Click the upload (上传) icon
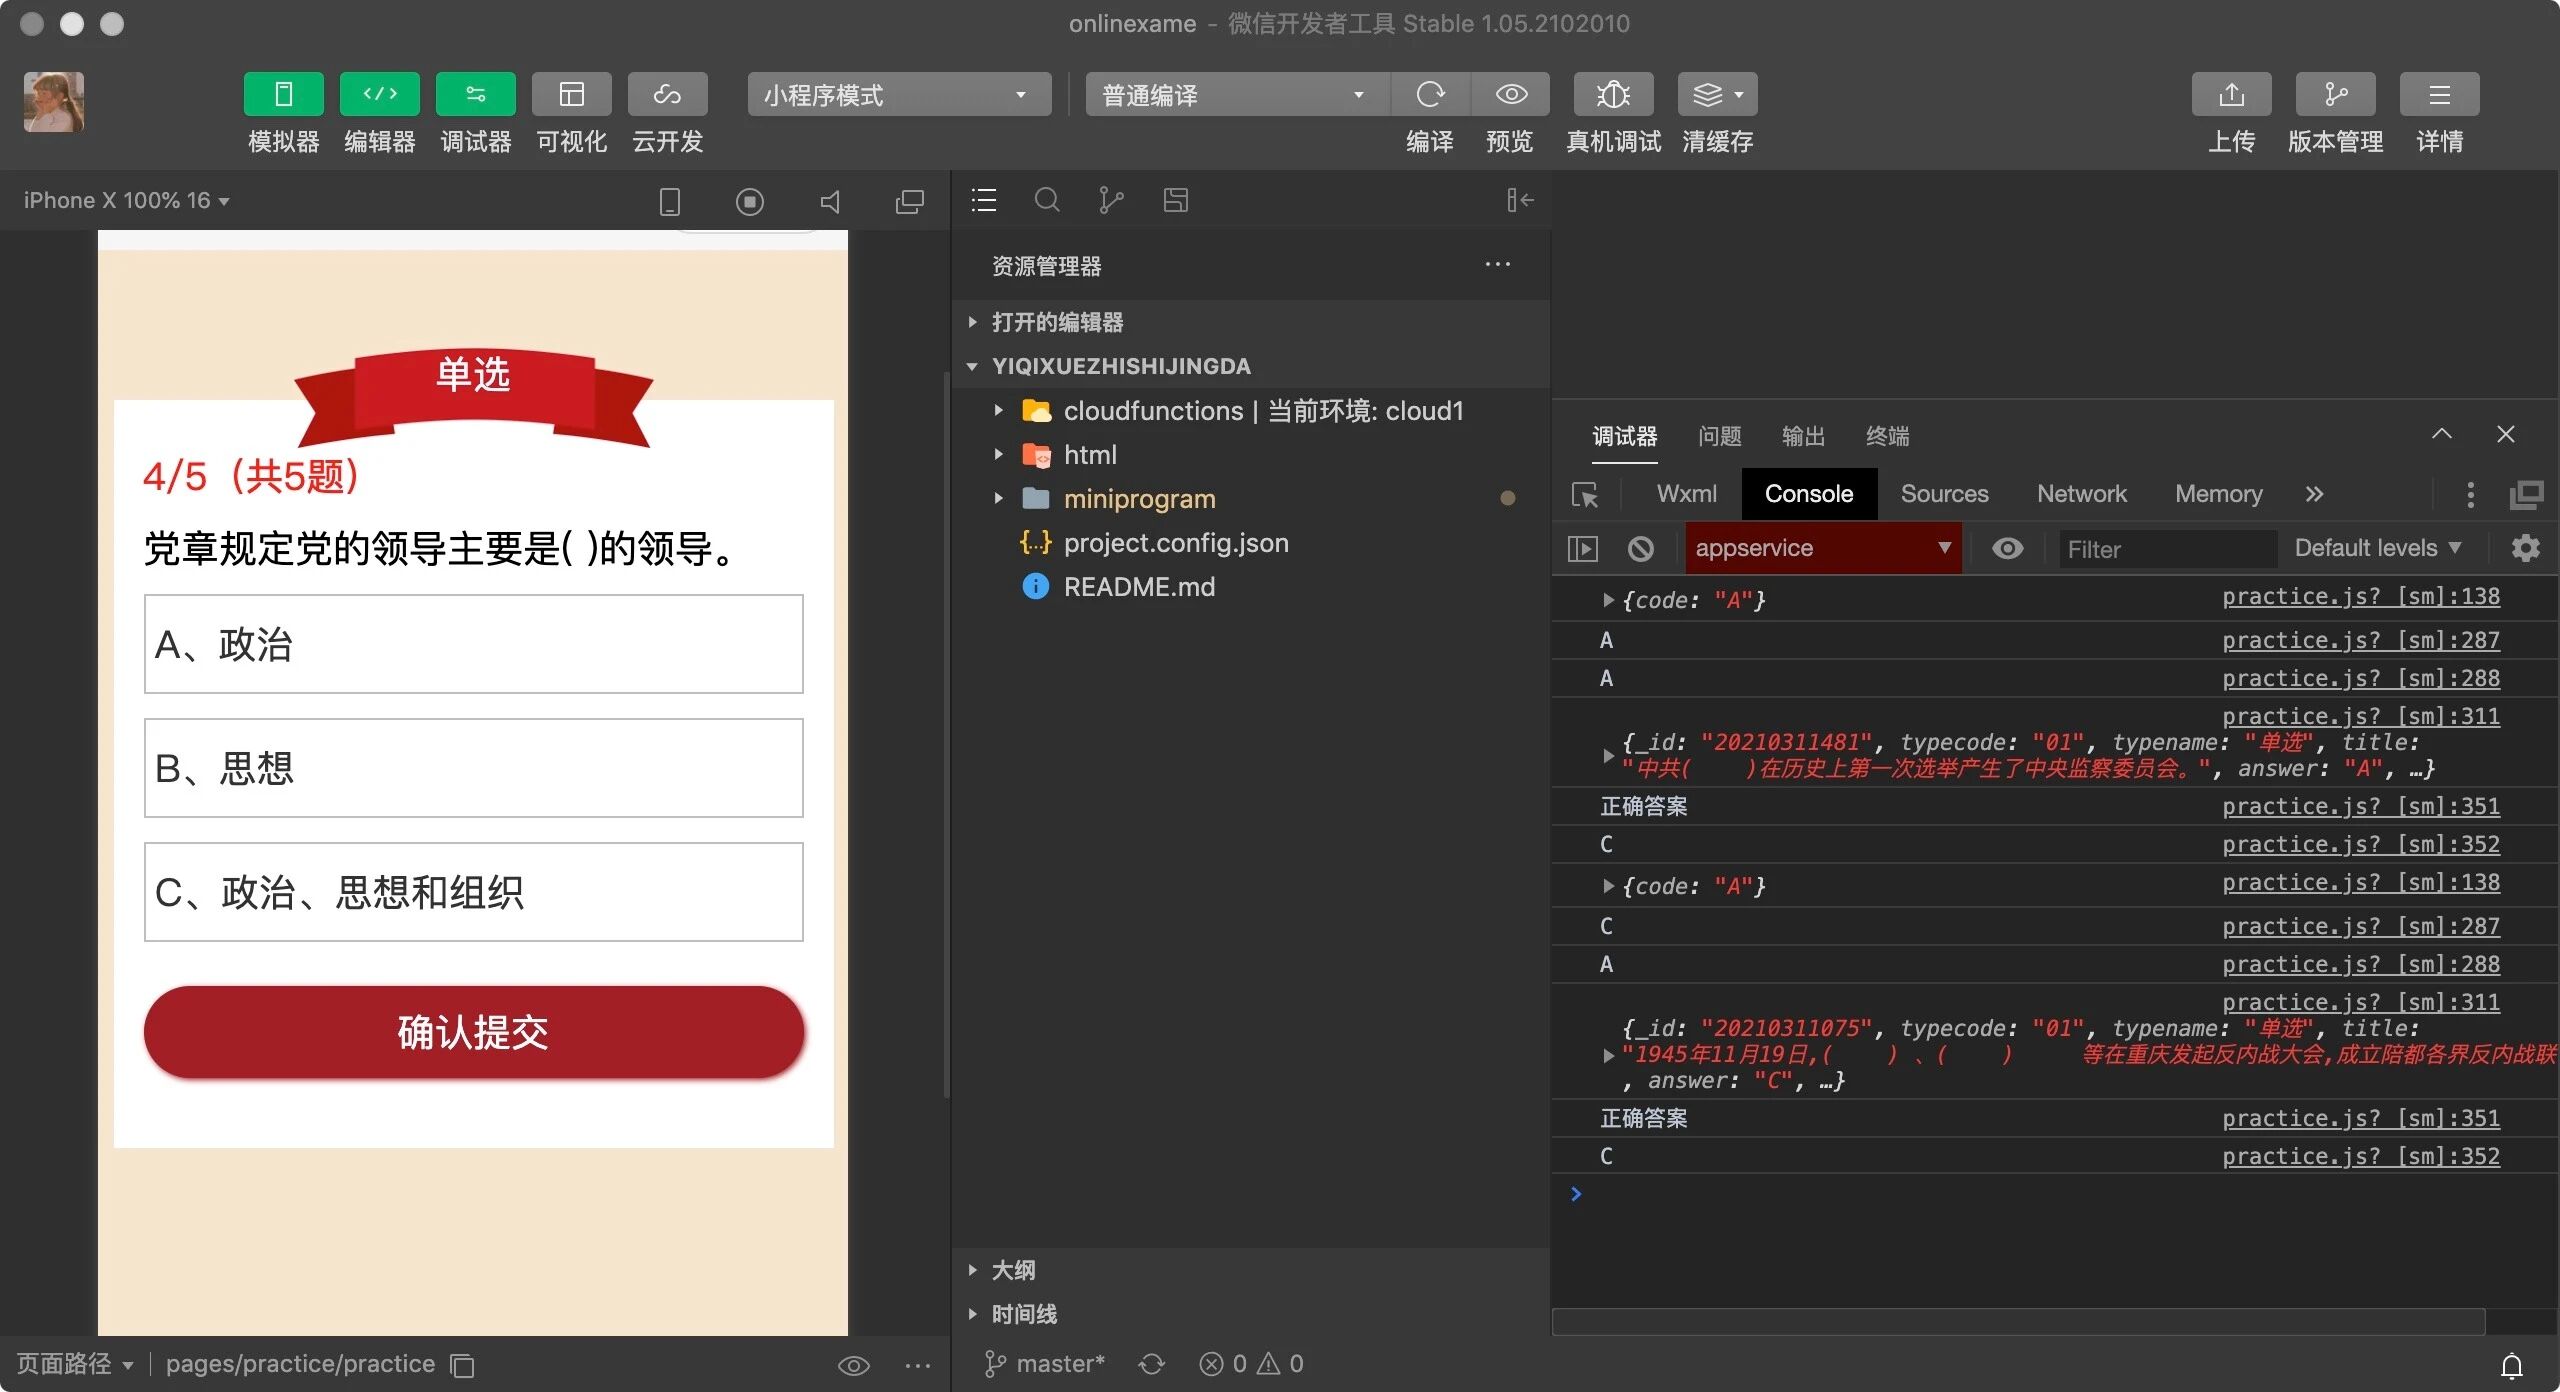The height and width of the screenshot is (1392, 2560). click(x=2231, y=95)
